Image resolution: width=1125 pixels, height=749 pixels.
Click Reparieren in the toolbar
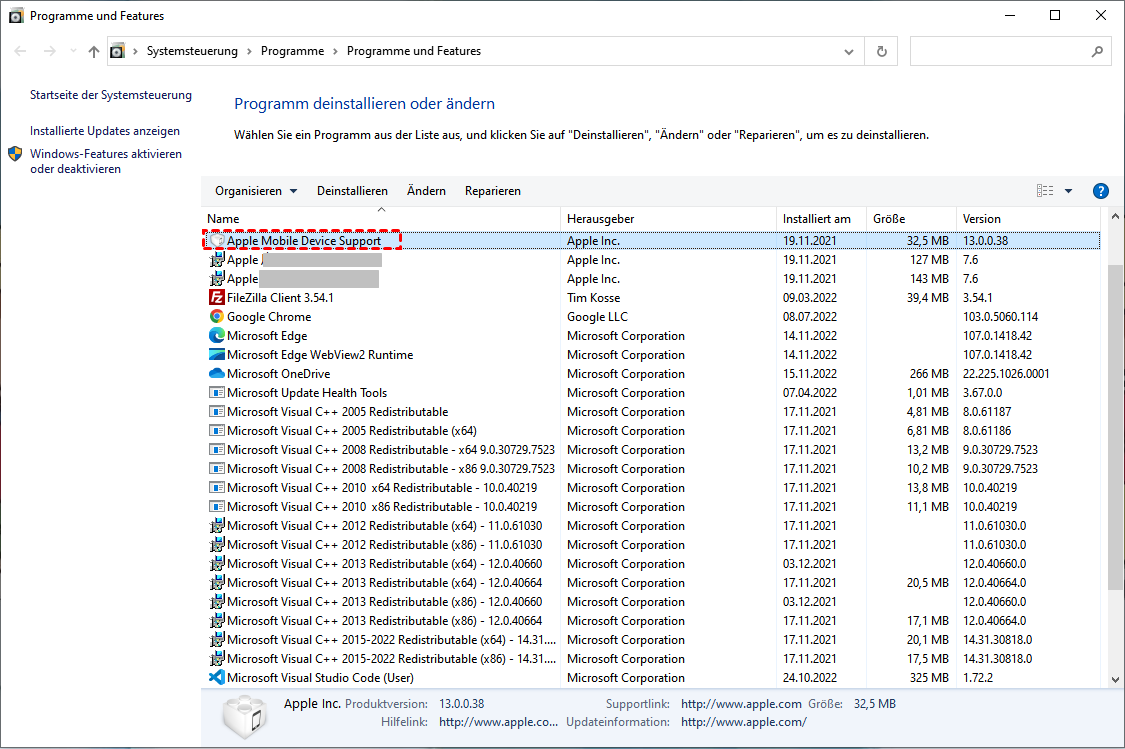point(492,191)
